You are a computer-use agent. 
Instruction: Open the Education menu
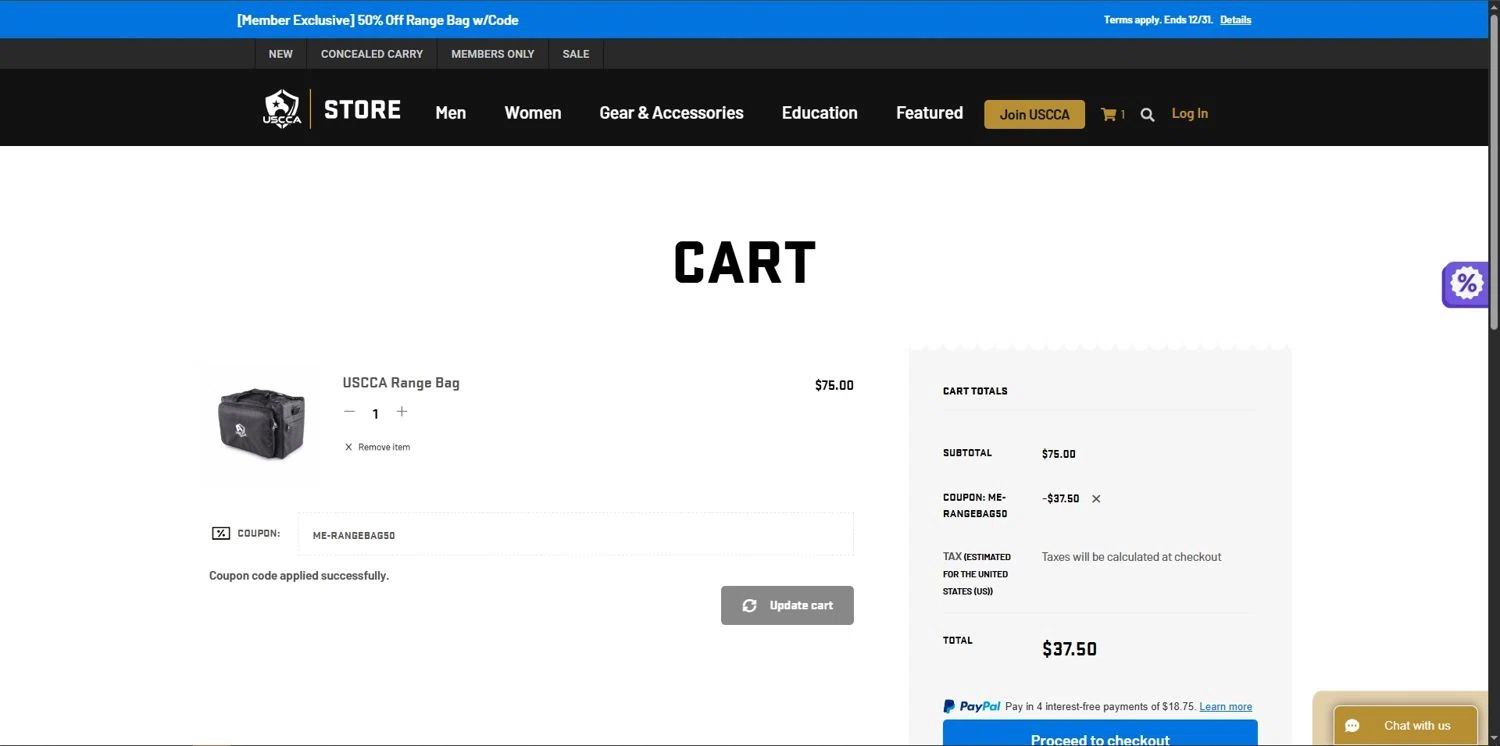(820, 113)
